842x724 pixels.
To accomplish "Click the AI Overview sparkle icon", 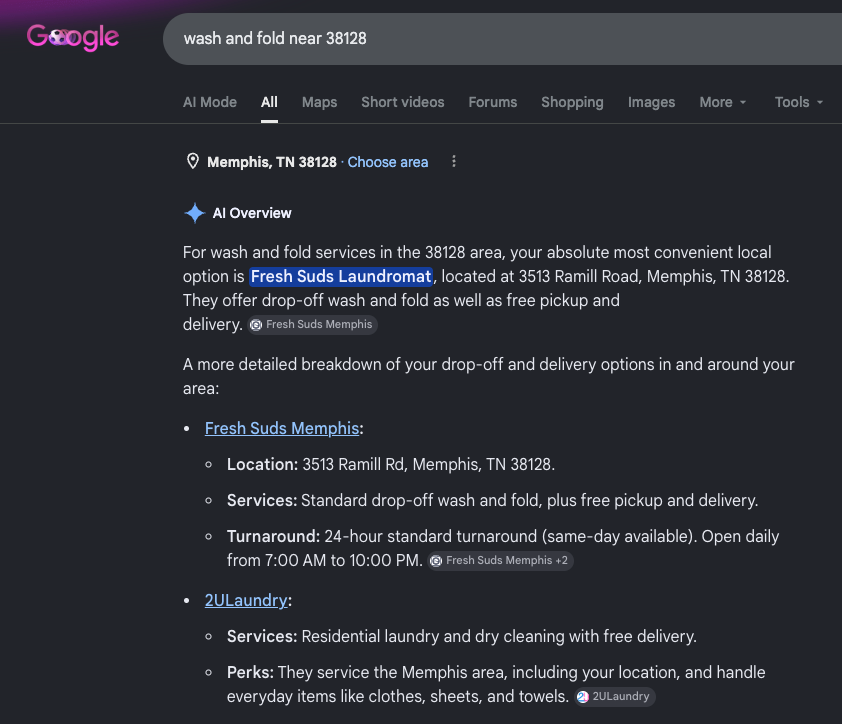I will pos(194,213).
